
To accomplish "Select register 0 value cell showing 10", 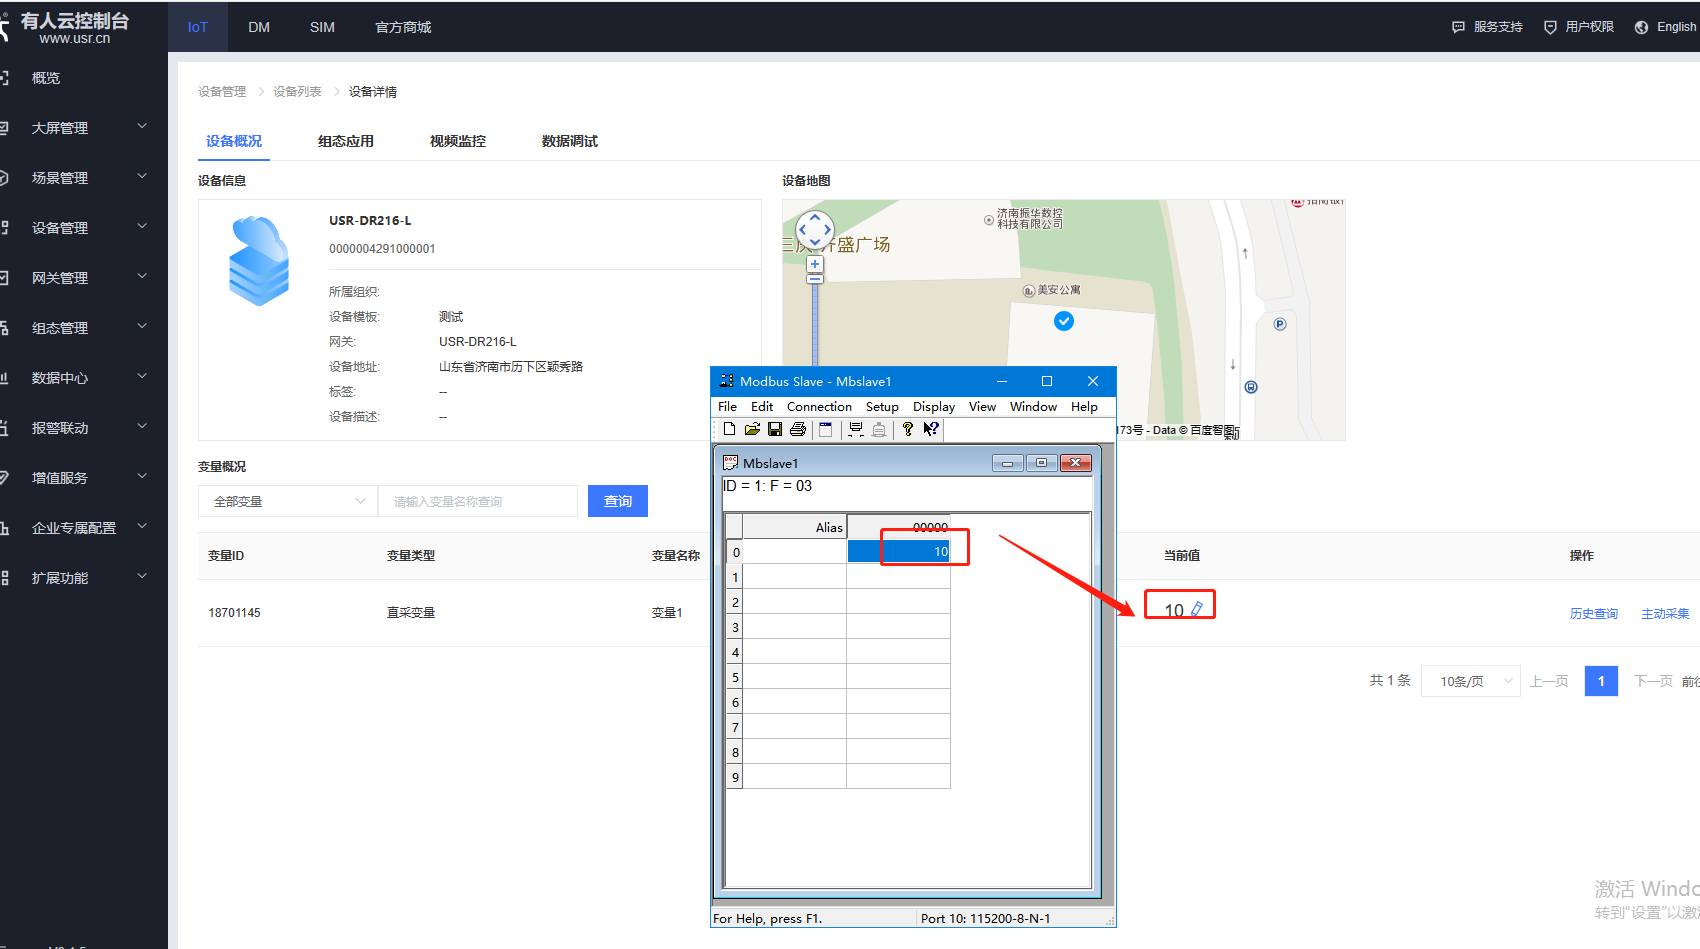I will [898, 552].
